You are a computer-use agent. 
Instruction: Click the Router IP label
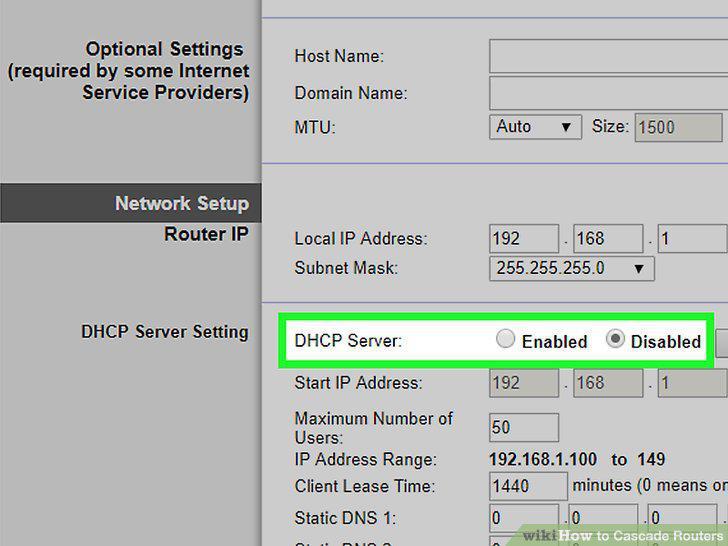[x=206, y=234]
